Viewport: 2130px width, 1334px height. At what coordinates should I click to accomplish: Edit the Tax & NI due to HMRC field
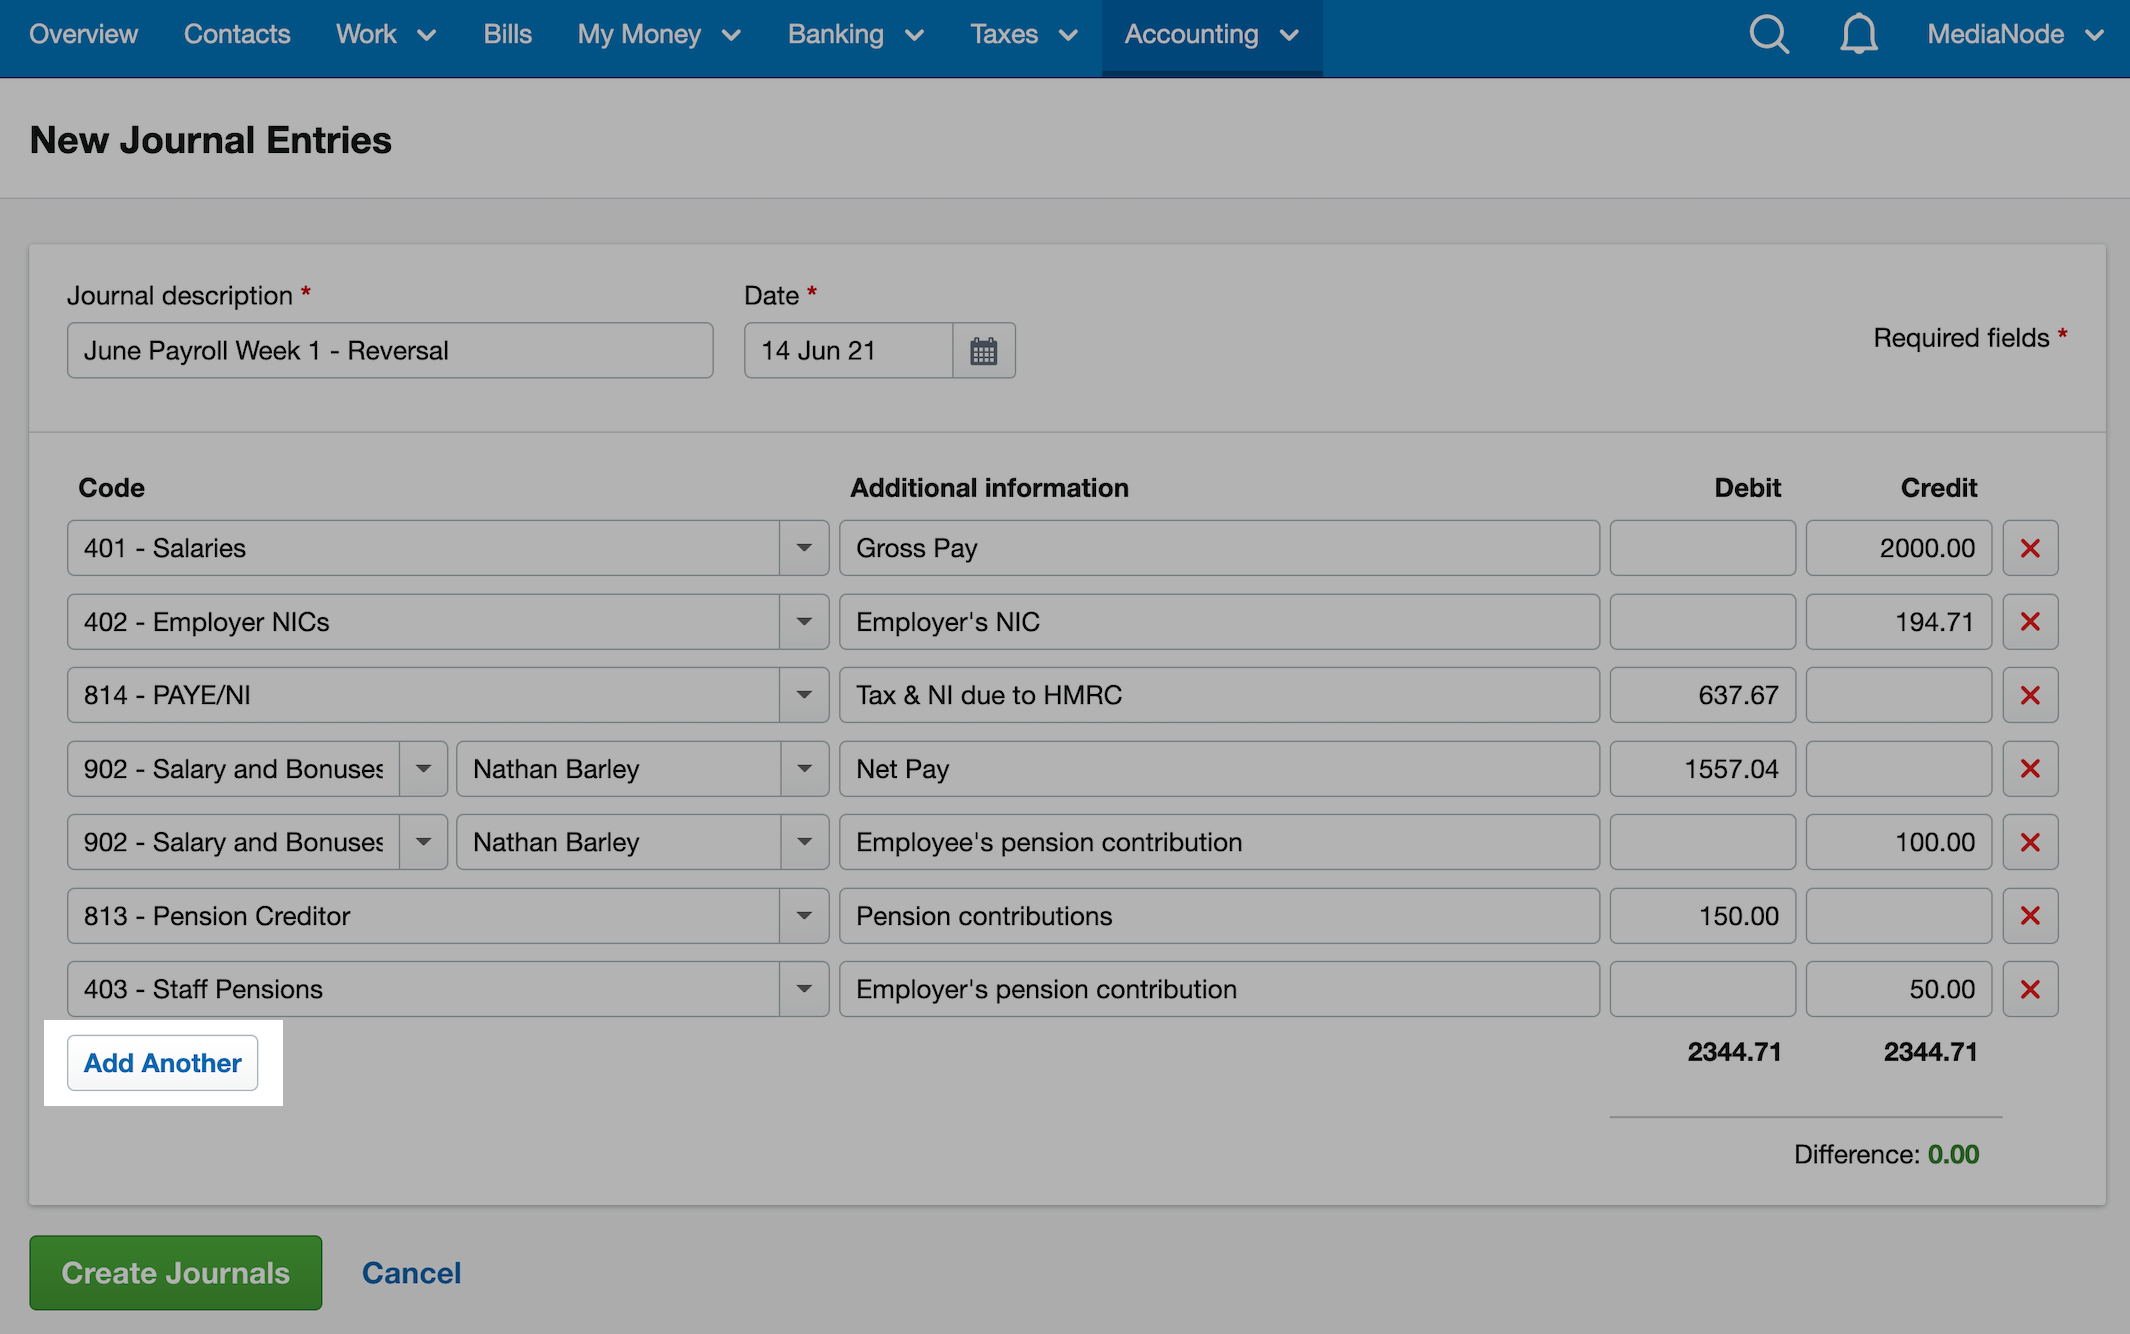(x=1219, y=695)
